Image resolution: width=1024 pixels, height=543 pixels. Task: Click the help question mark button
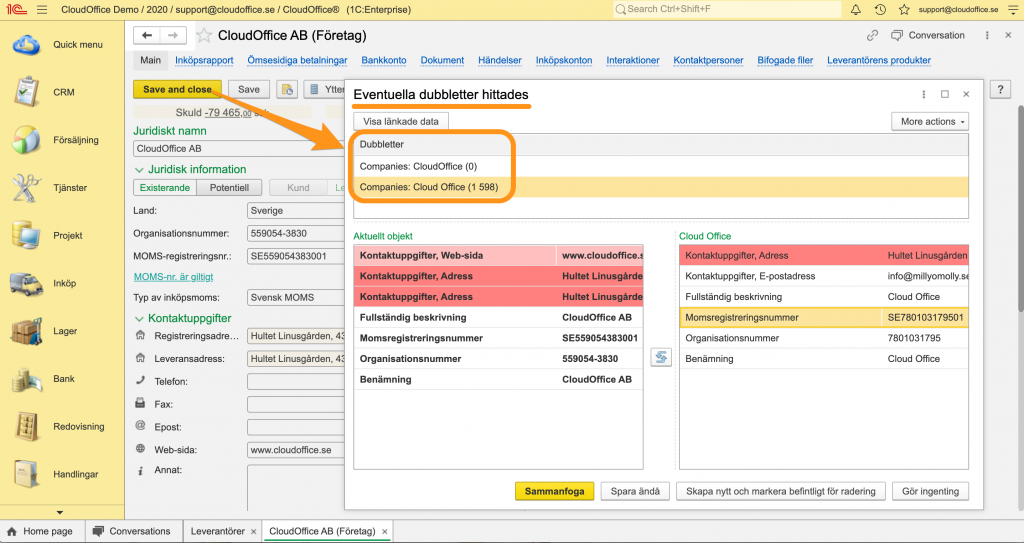[x=1000, y=90]
